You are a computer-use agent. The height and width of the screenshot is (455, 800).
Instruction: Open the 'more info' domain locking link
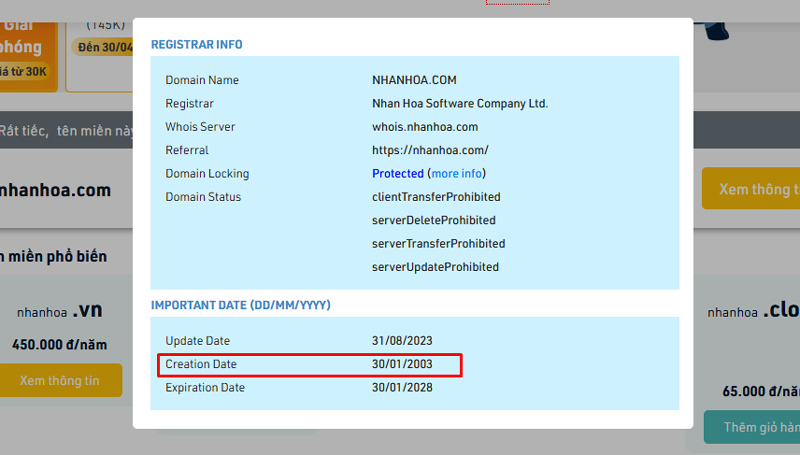pos(457,173)
